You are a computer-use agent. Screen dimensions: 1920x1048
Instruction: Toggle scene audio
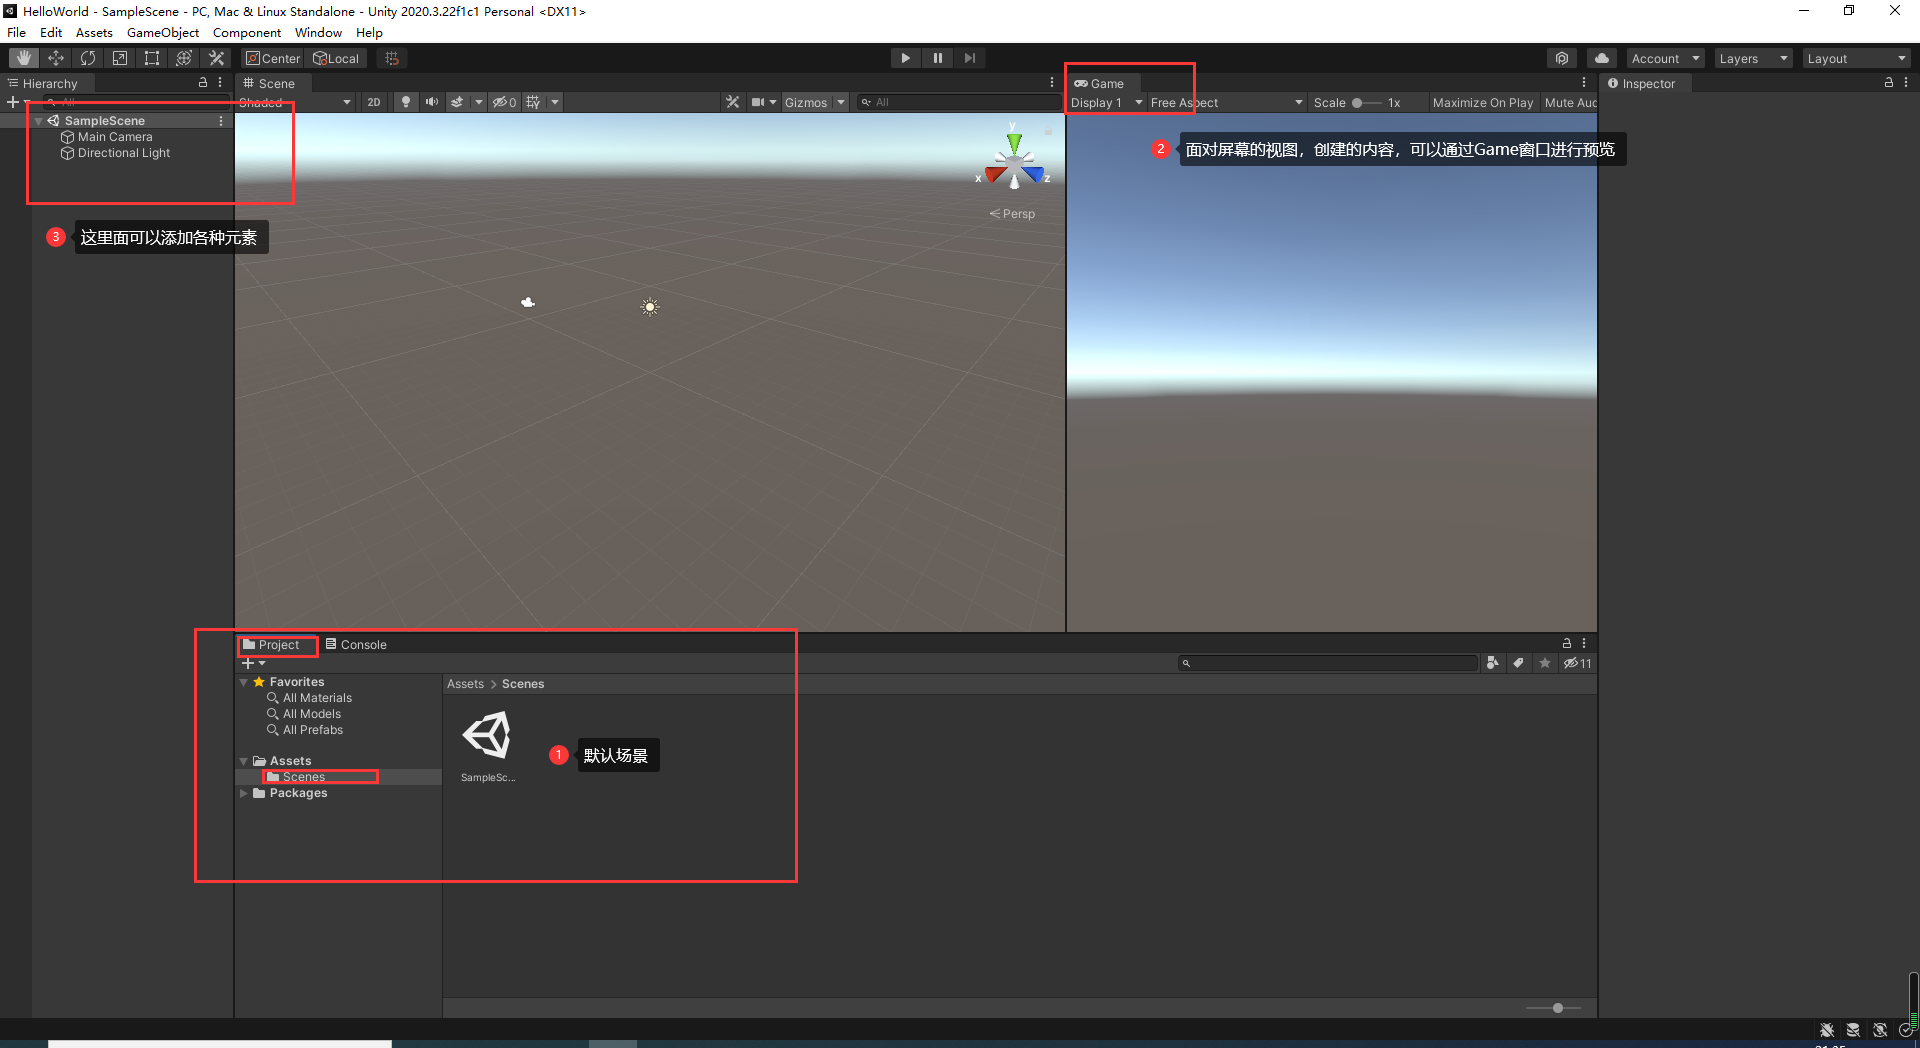[431, 102]
